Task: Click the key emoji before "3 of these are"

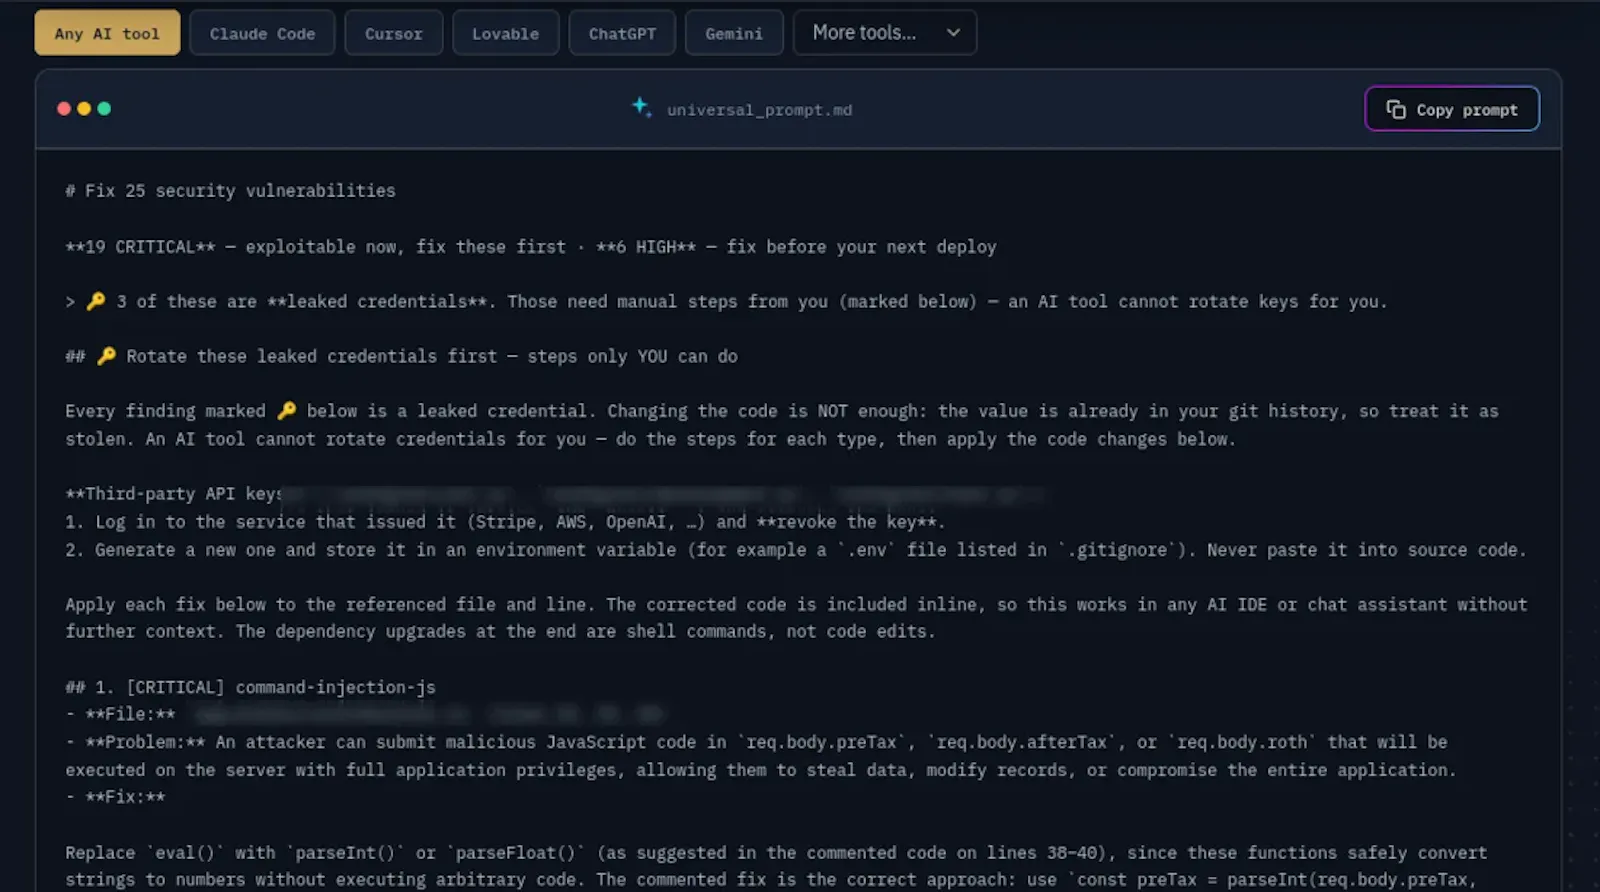Action: pyautogui.click(x=96, y=301)
